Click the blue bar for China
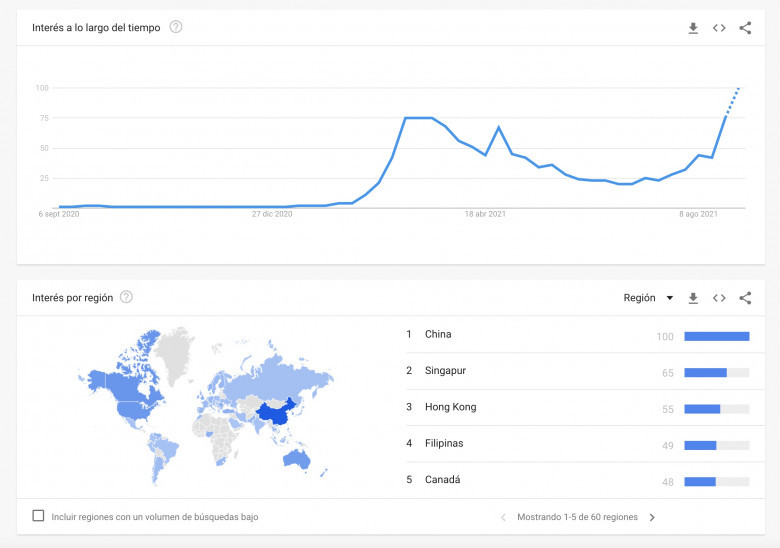This screenshot has width=780, height=548. (717, 337)
